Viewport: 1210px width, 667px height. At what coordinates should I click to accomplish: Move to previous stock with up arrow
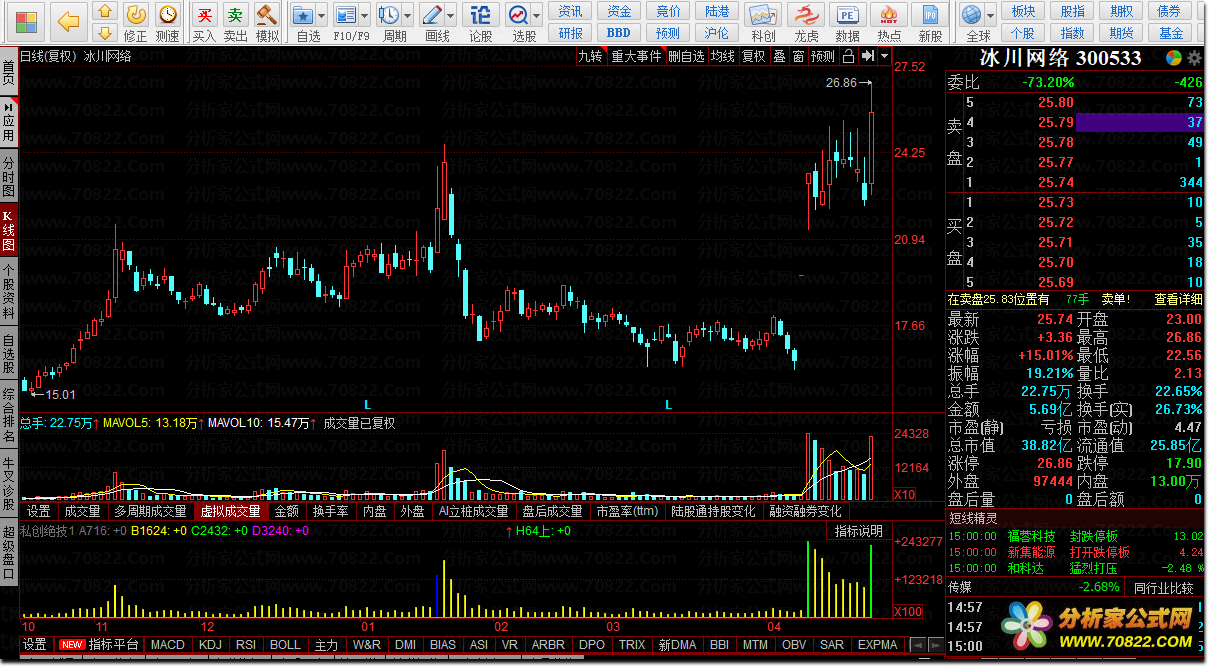click(105, 11)
